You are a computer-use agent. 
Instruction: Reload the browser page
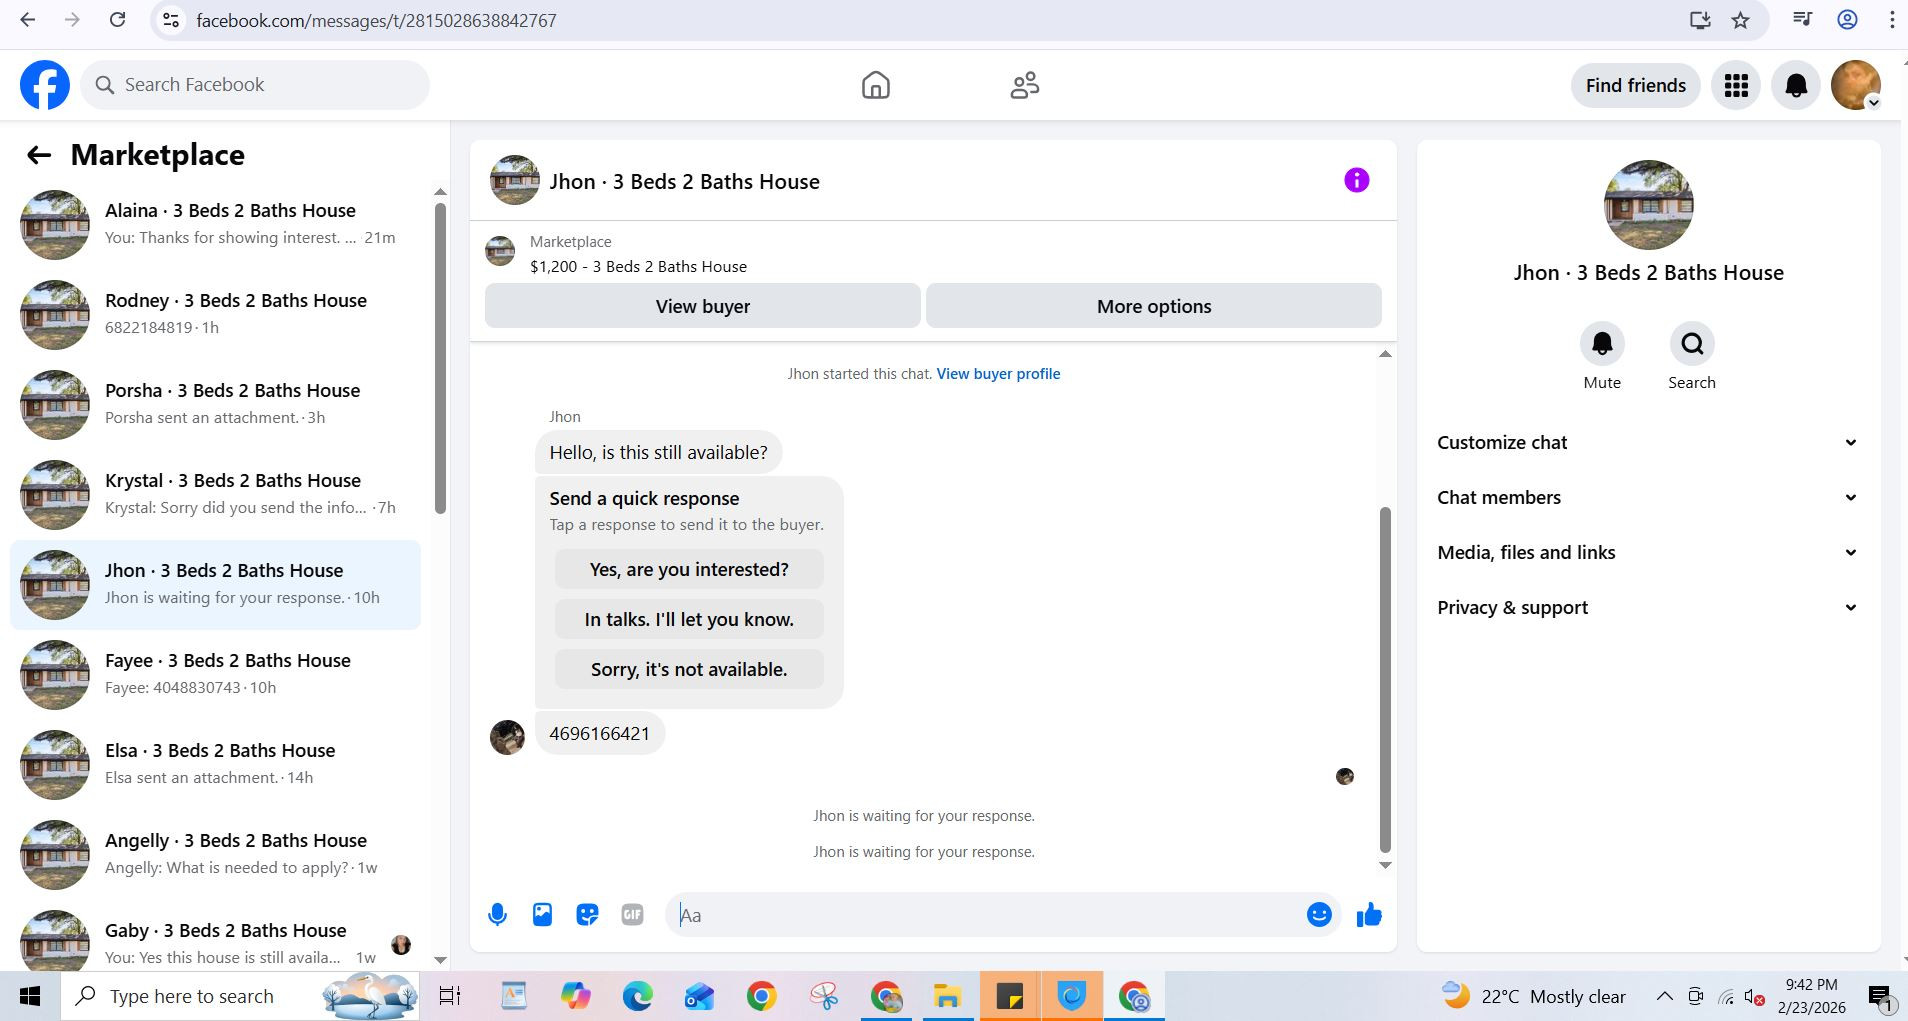[x=117, y=20]
